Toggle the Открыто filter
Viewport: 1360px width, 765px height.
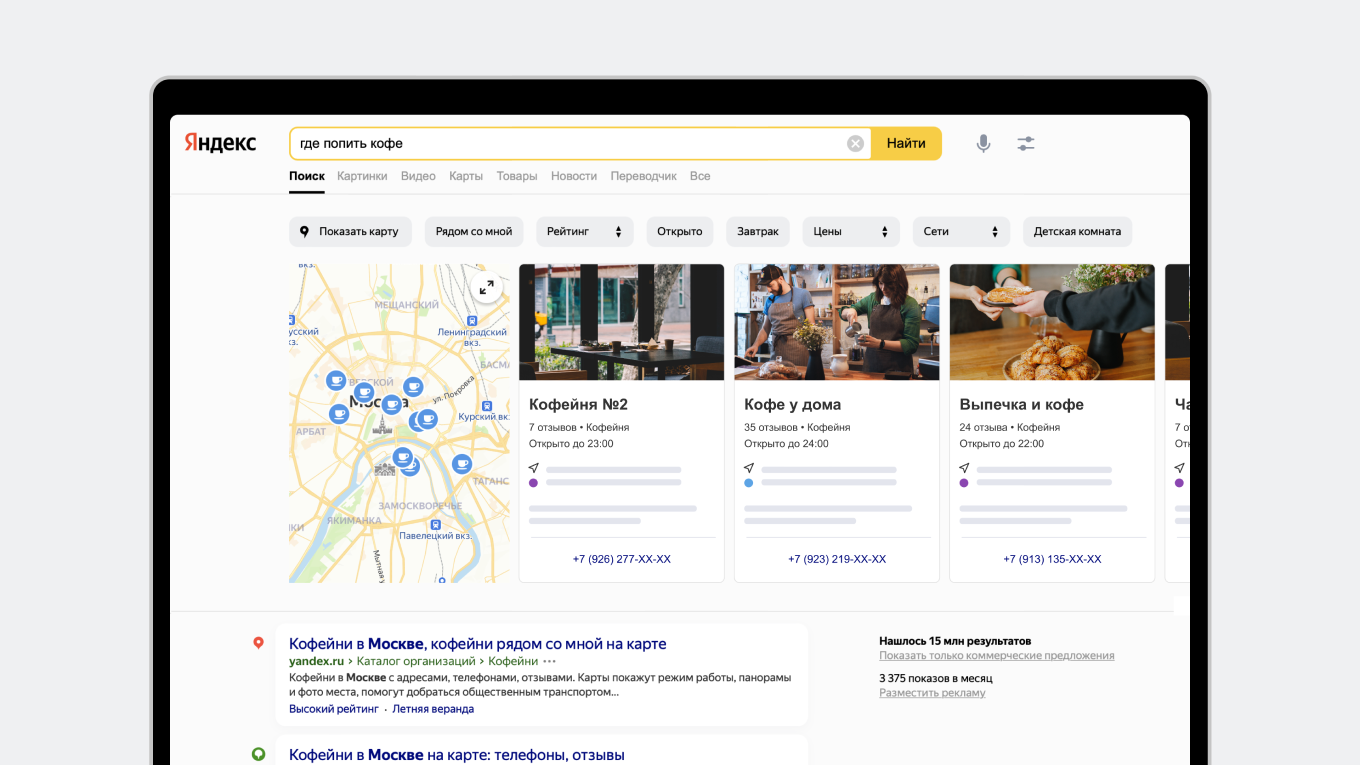click(x=679, y=232)
